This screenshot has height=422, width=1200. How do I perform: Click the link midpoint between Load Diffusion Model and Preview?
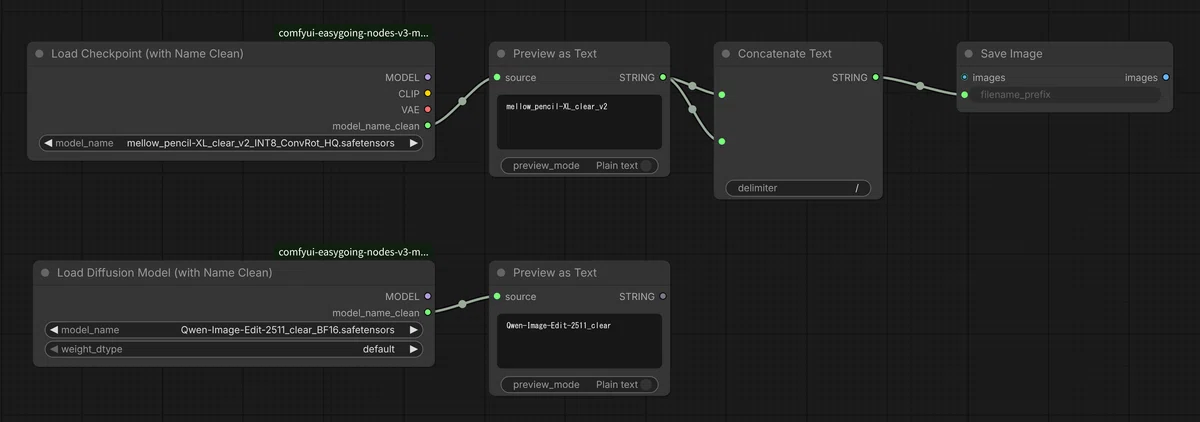pyautogui.click(x=462, y=304)
